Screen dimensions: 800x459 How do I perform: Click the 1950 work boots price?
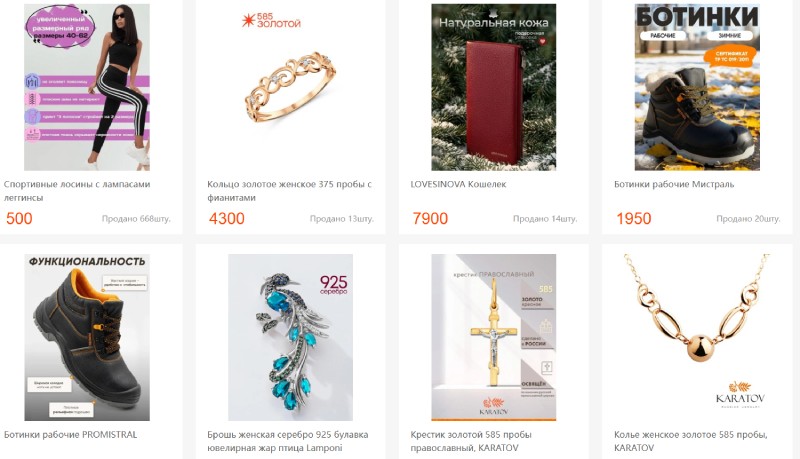tap(634, 218)
